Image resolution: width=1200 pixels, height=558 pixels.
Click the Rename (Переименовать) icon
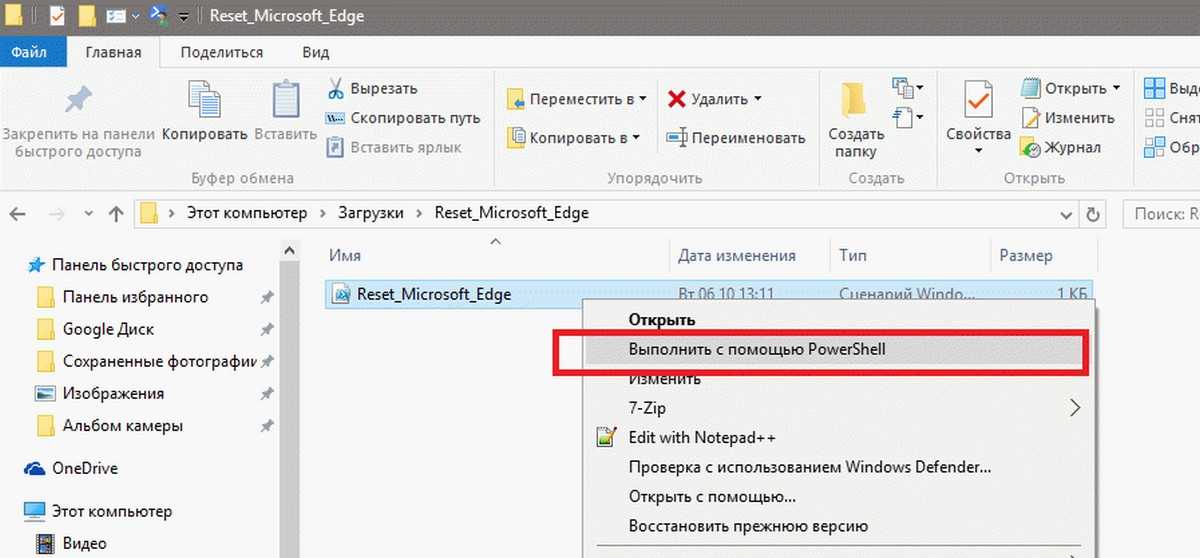677,138
